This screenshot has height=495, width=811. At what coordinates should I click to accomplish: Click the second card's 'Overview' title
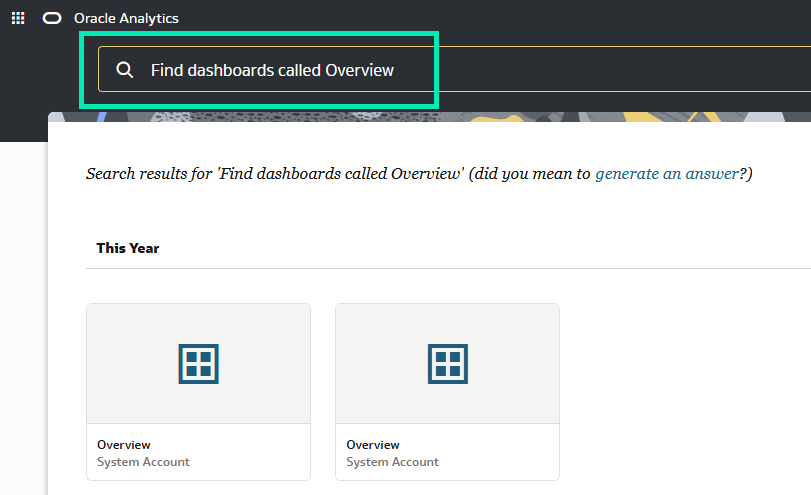pos(373,445)
